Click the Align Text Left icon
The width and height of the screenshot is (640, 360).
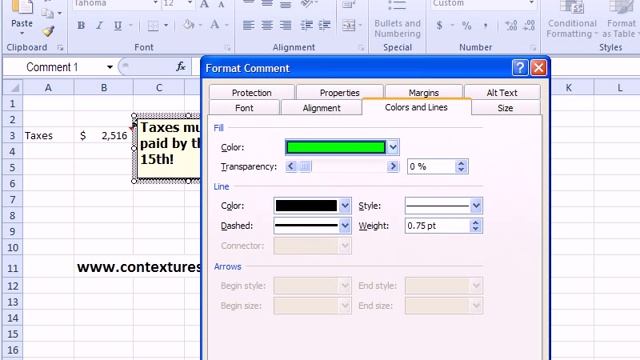(248, 25)
